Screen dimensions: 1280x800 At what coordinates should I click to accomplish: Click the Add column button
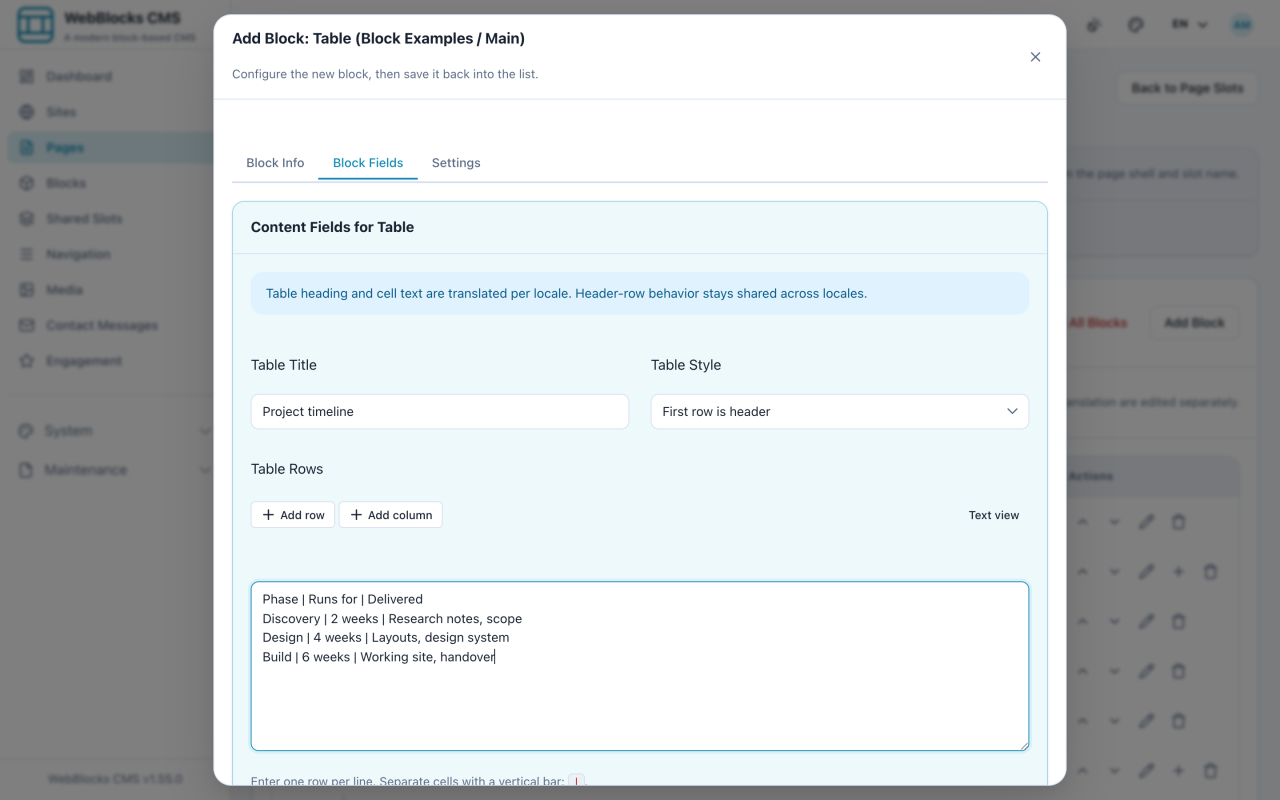(x=391, y=515)
